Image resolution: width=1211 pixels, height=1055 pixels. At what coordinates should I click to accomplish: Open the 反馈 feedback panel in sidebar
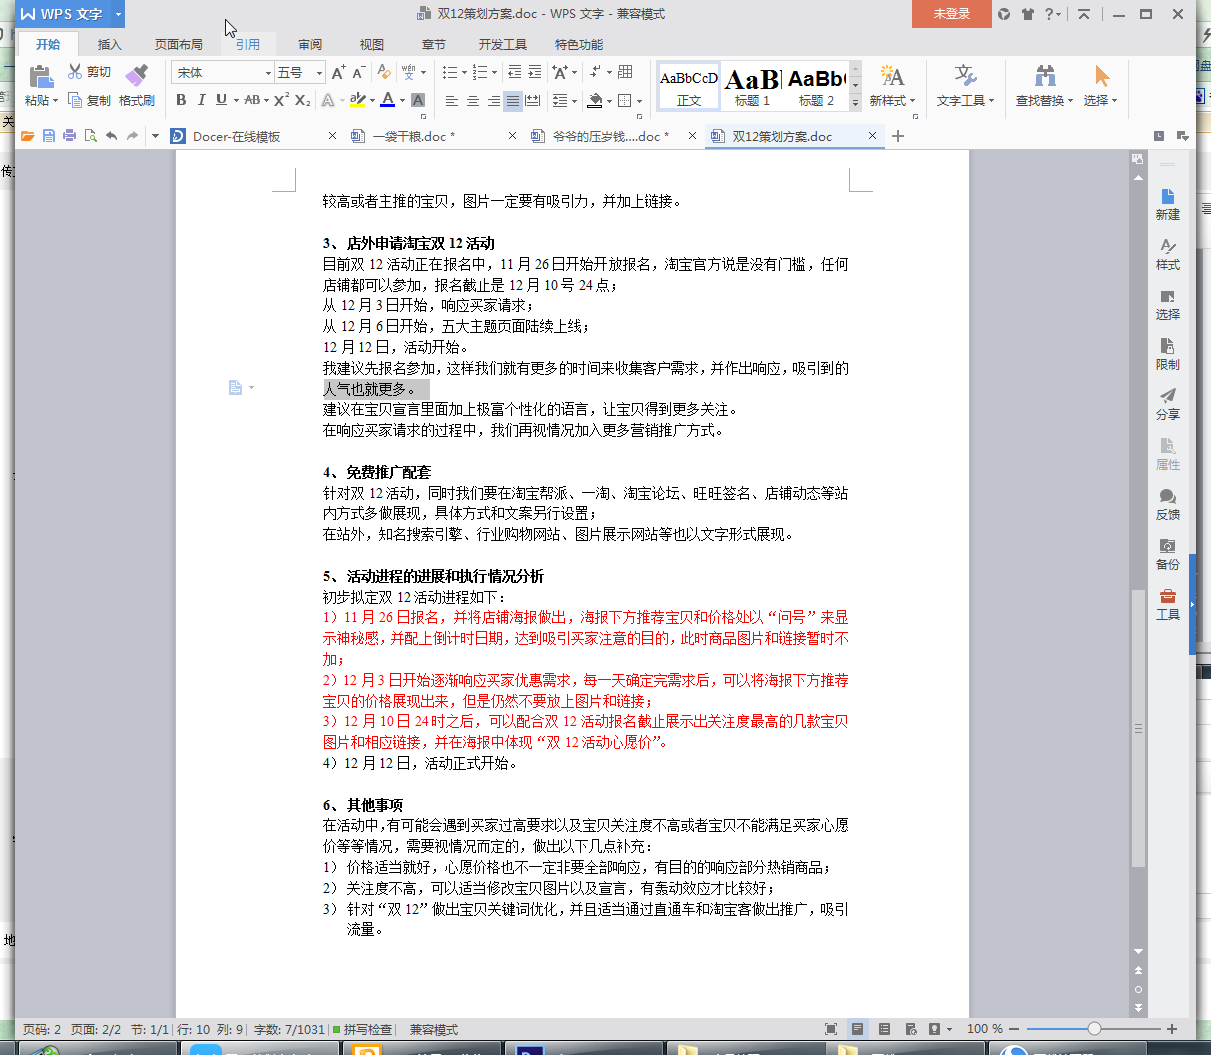pos(1167,504)
